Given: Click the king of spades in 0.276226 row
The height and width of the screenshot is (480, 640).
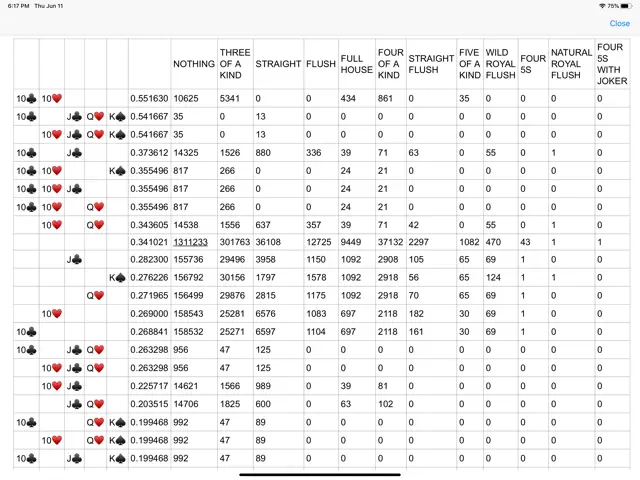Looking at the screenshot, I should (x=117, y=278).
